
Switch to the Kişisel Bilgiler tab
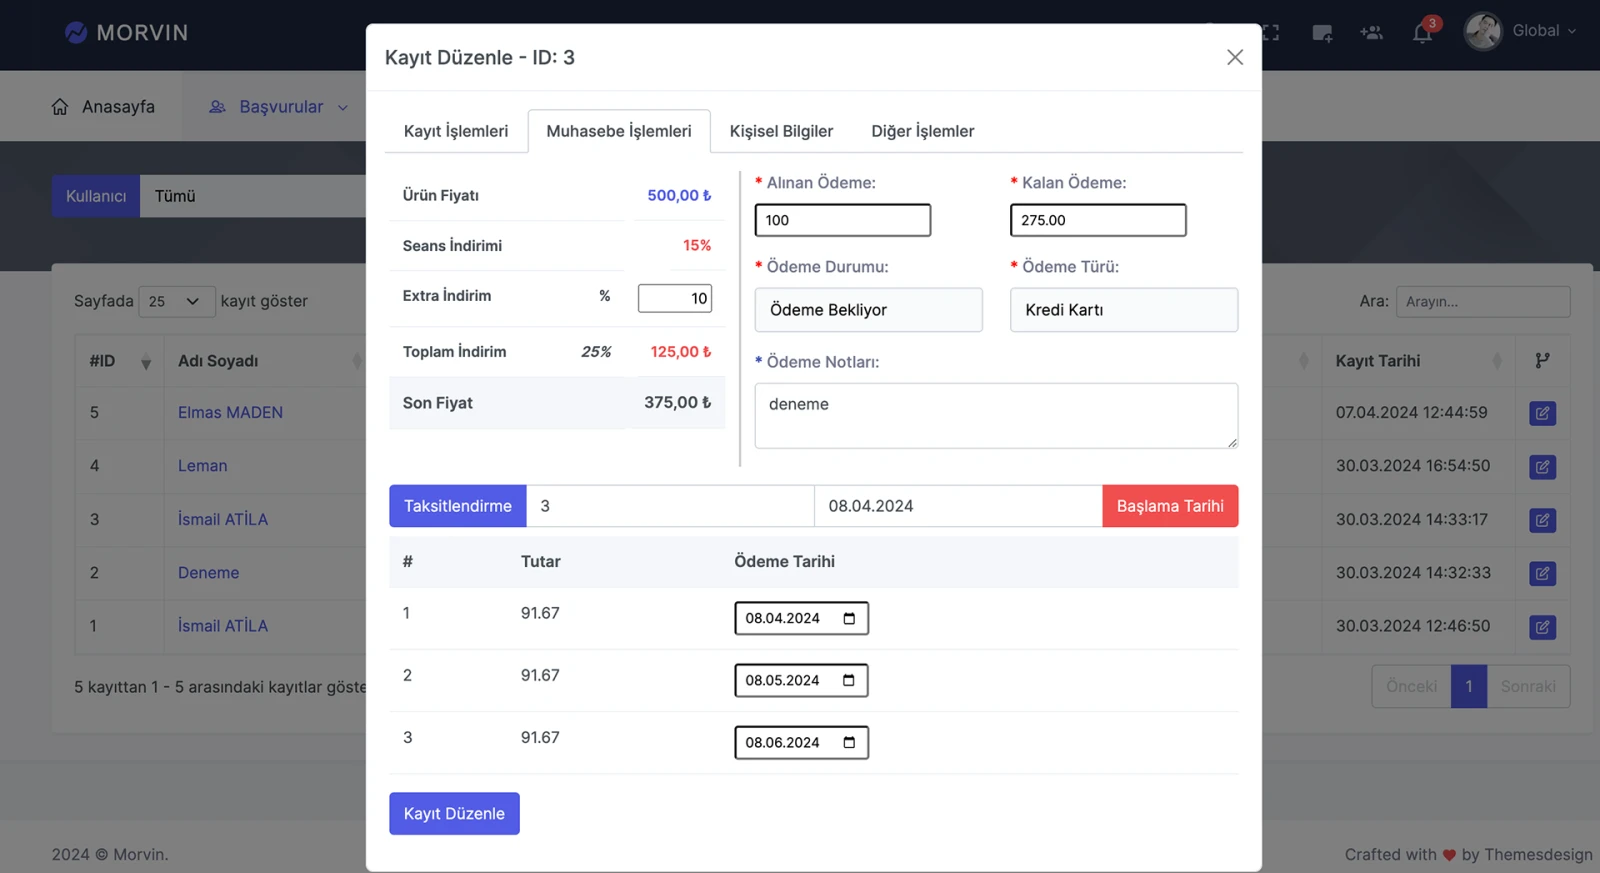(x=781, y=131)
